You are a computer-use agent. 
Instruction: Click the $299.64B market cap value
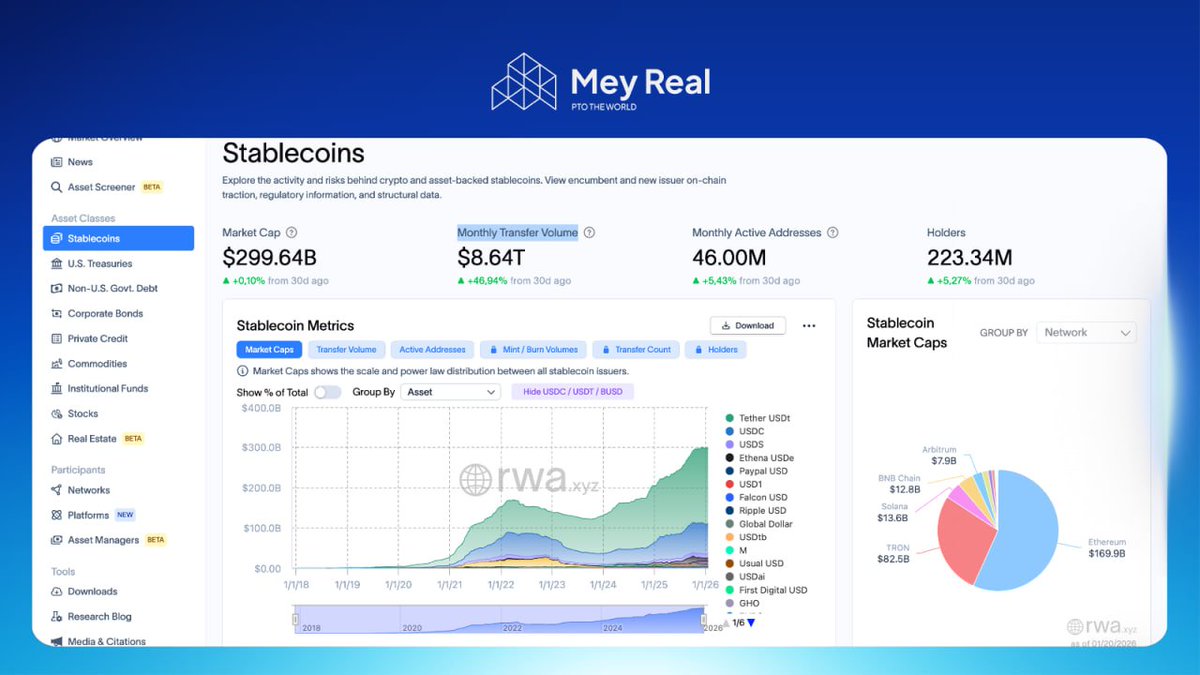(269, 257)
